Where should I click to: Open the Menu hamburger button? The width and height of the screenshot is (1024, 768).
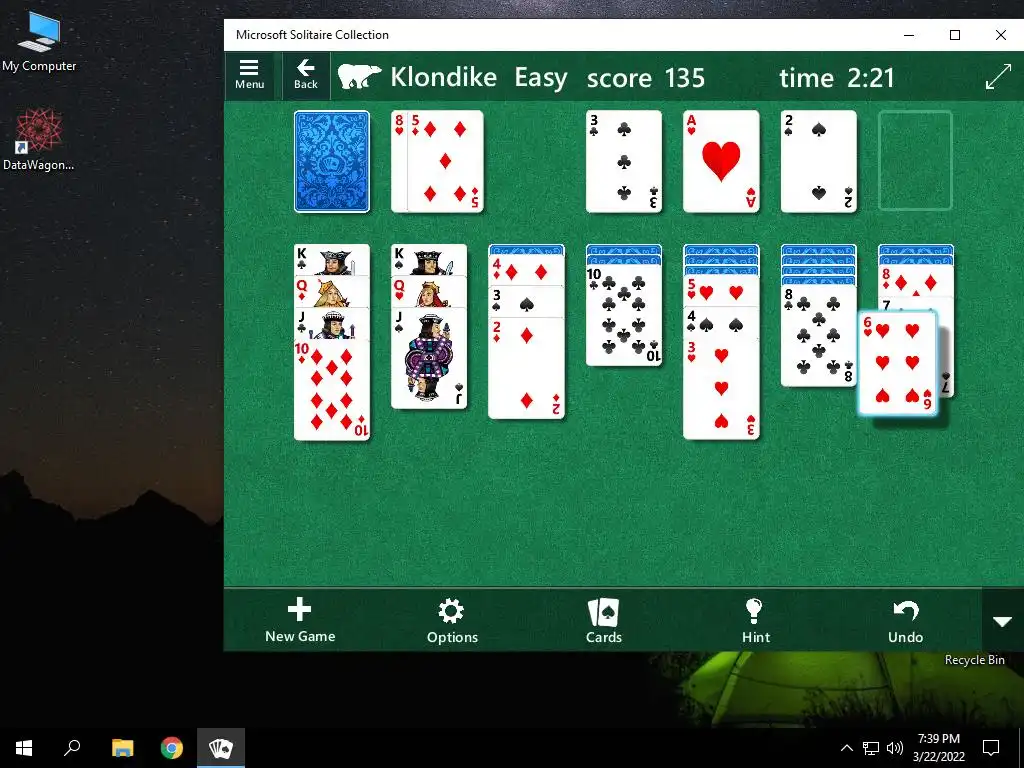tap(249, 75)
